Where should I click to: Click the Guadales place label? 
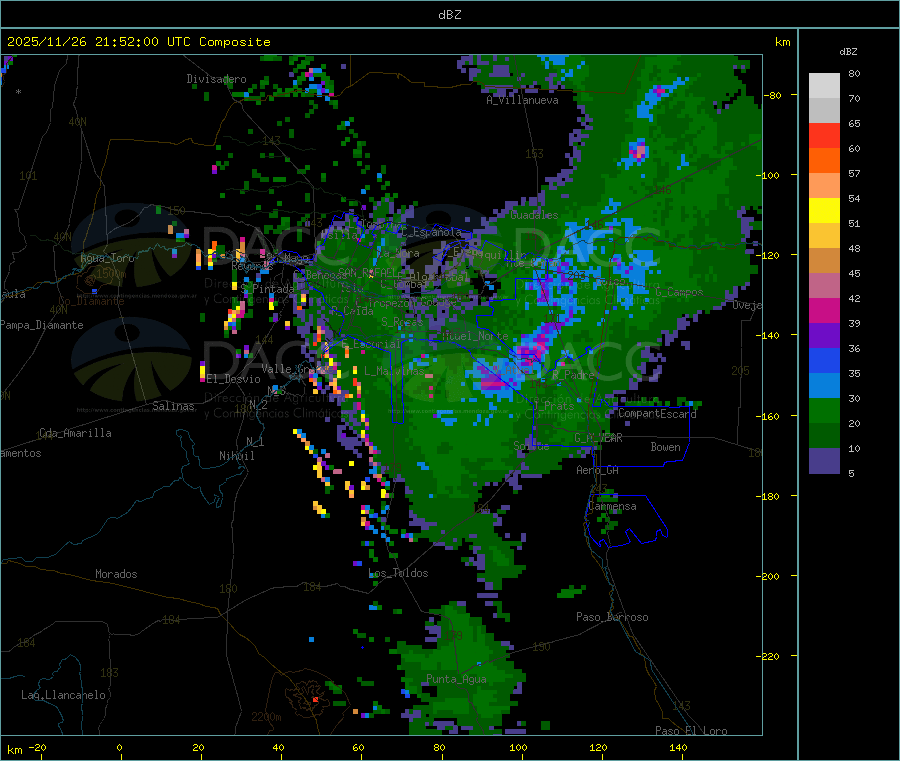coord(534,215)
